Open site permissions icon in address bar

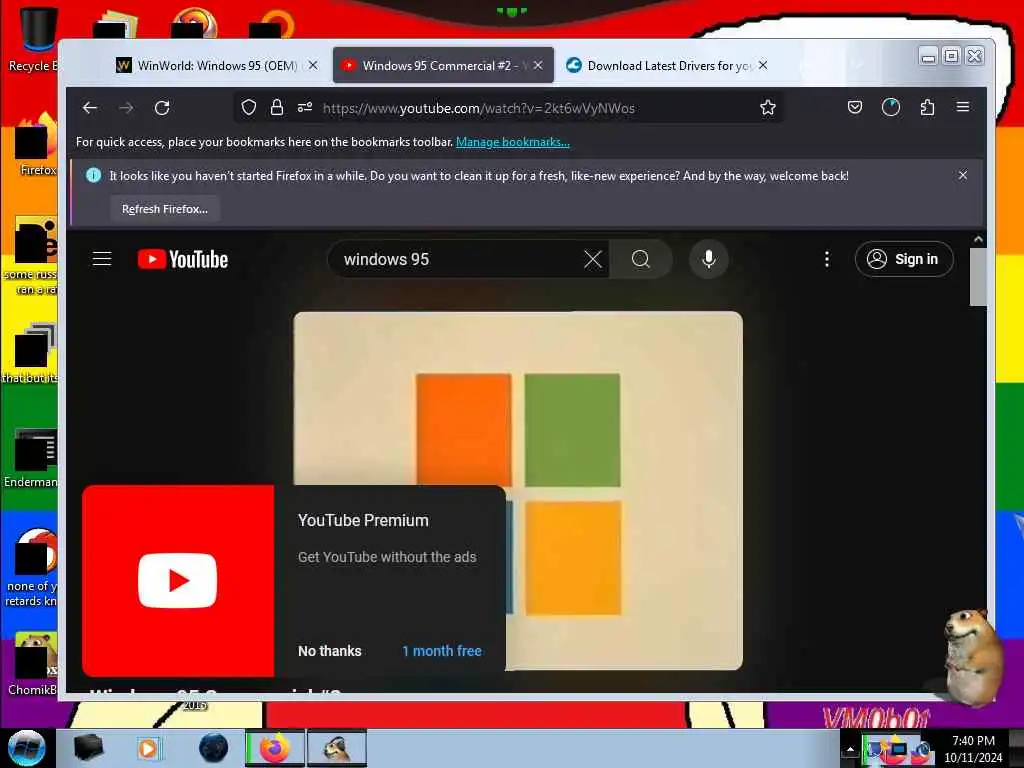305,108
